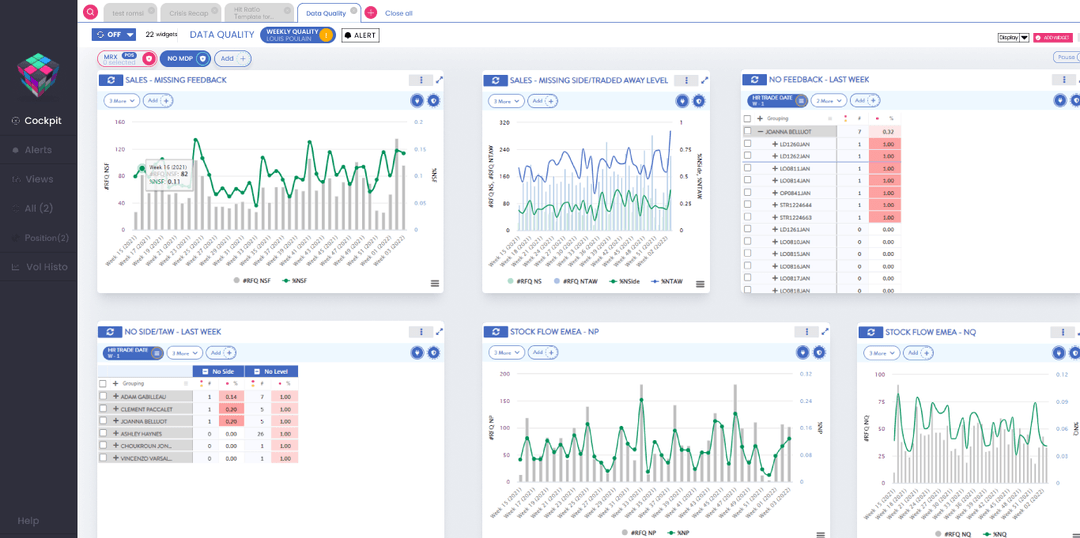Open the pink search icon beside the tabs
Screen dimensions: 1080x538
point(90,12)
